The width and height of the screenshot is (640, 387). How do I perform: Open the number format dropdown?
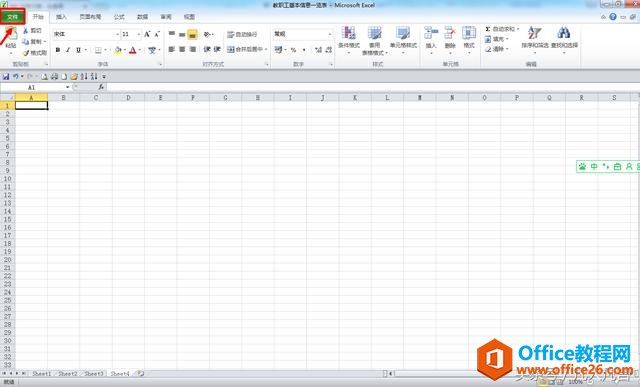(330, 34)
